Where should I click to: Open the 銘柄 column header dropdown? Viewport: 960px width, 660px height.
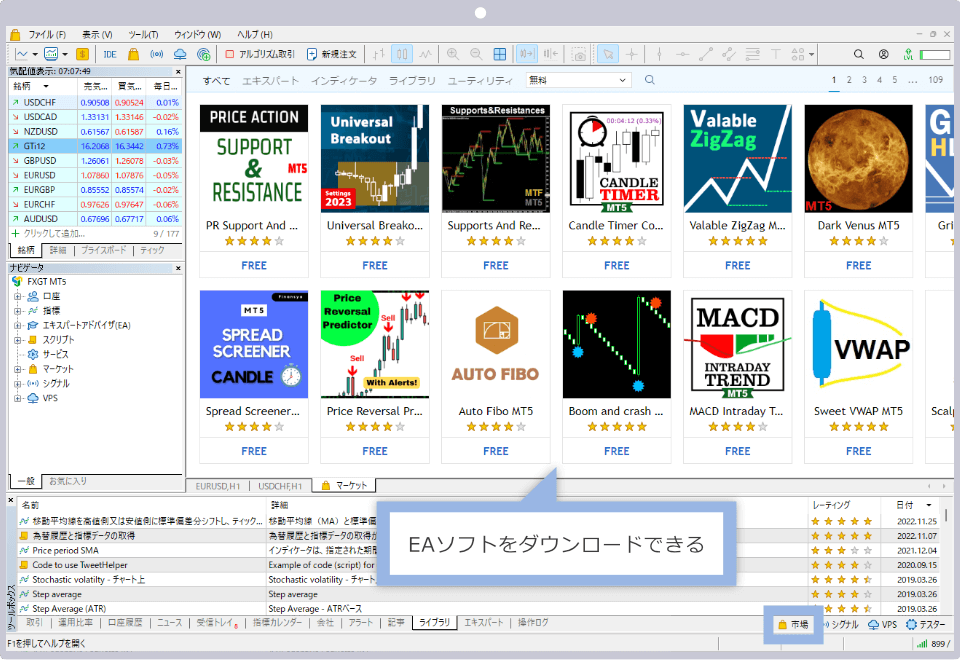(46, 86)
